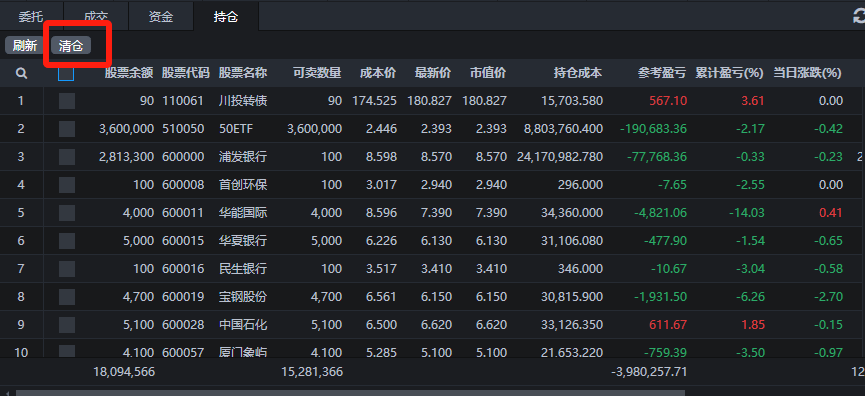
Task: Click the -190,683.36 loss value
Action: point(653,129)
